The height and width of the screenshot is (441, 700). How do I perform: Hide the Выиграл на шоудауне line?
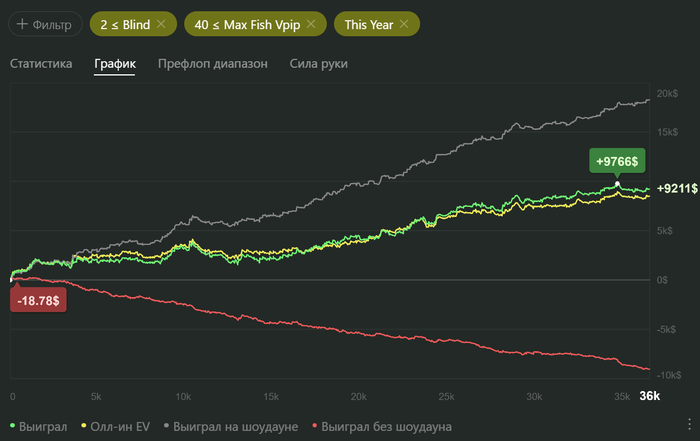pos(235,427)
